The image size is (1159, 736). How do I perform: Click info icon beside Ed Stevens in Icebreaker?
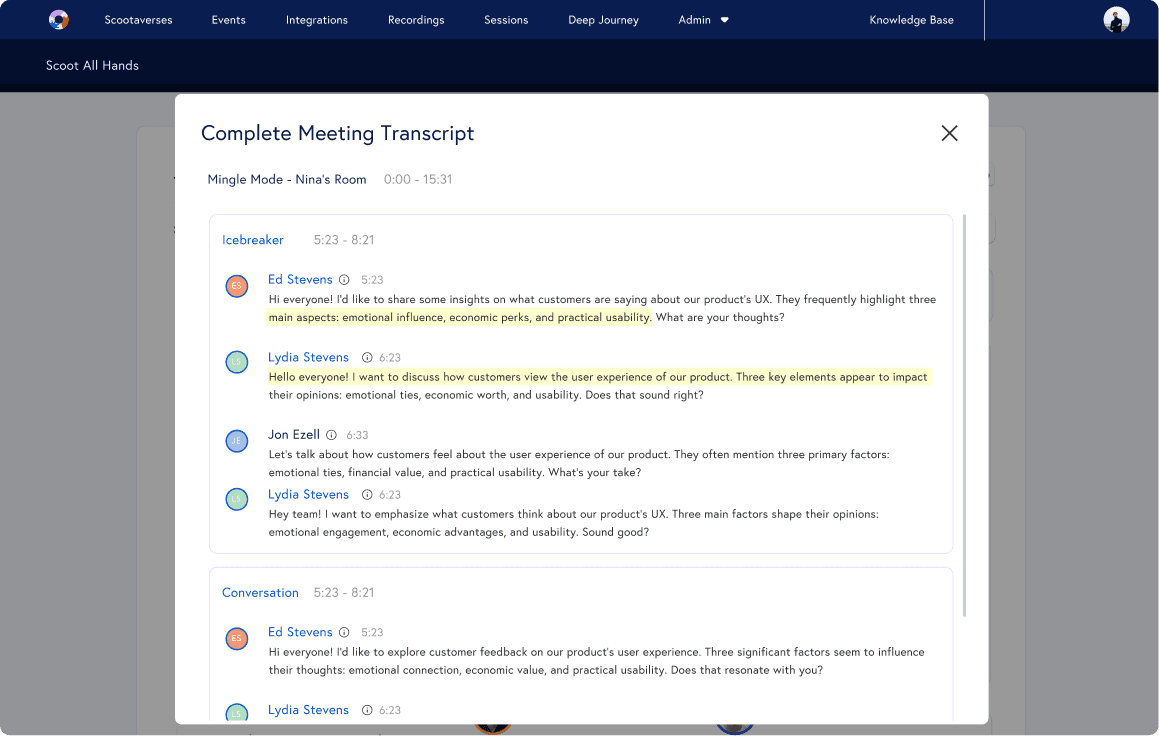pyautogui.click(x=344, y=280)
